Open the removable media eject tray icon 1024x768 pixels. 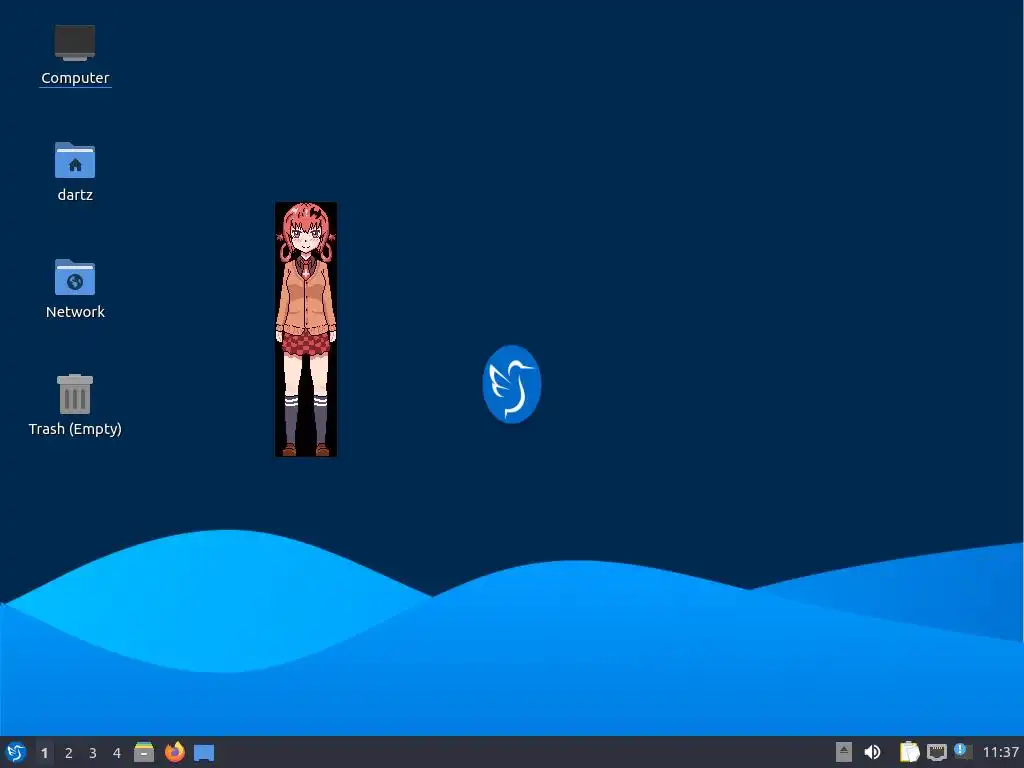pyautogui.click(x=844, y=752)
